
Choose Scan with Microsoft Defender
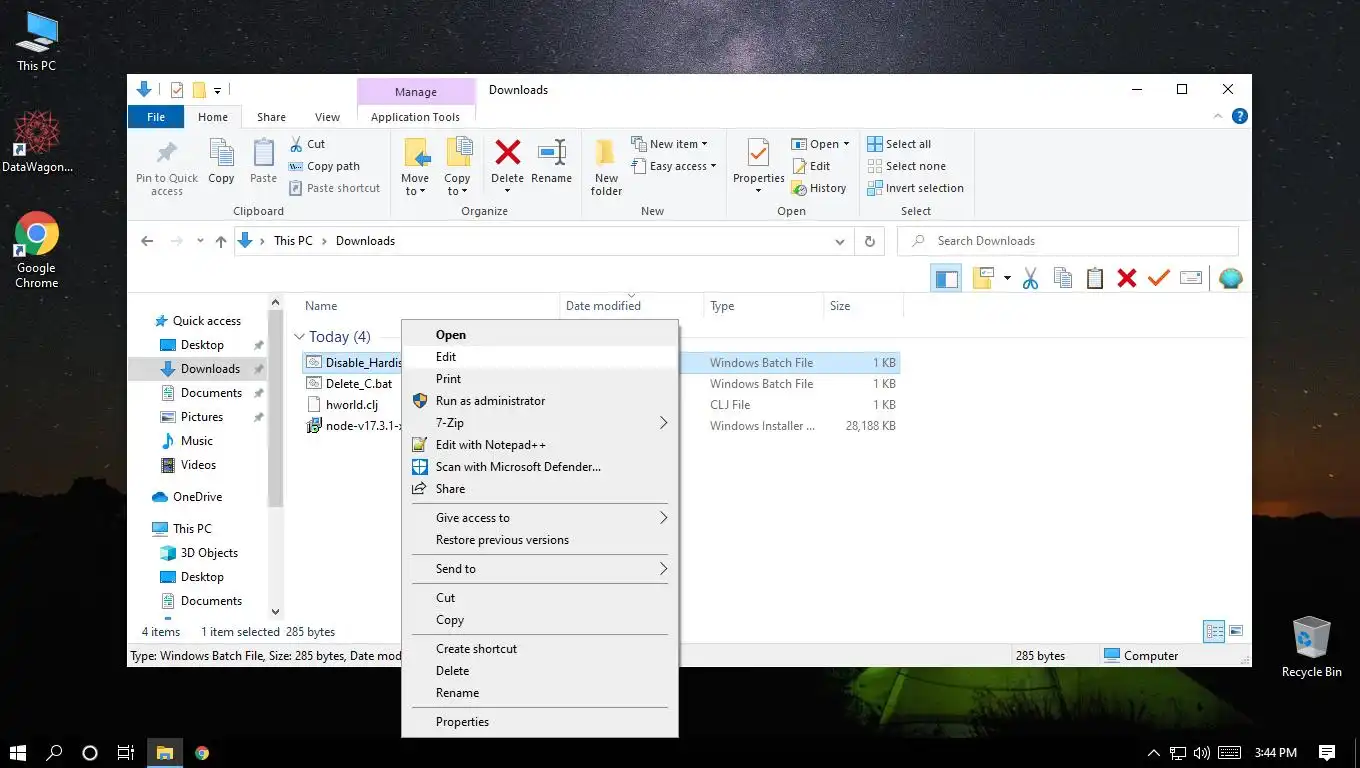pyautogui.click(x=540, y=467)
